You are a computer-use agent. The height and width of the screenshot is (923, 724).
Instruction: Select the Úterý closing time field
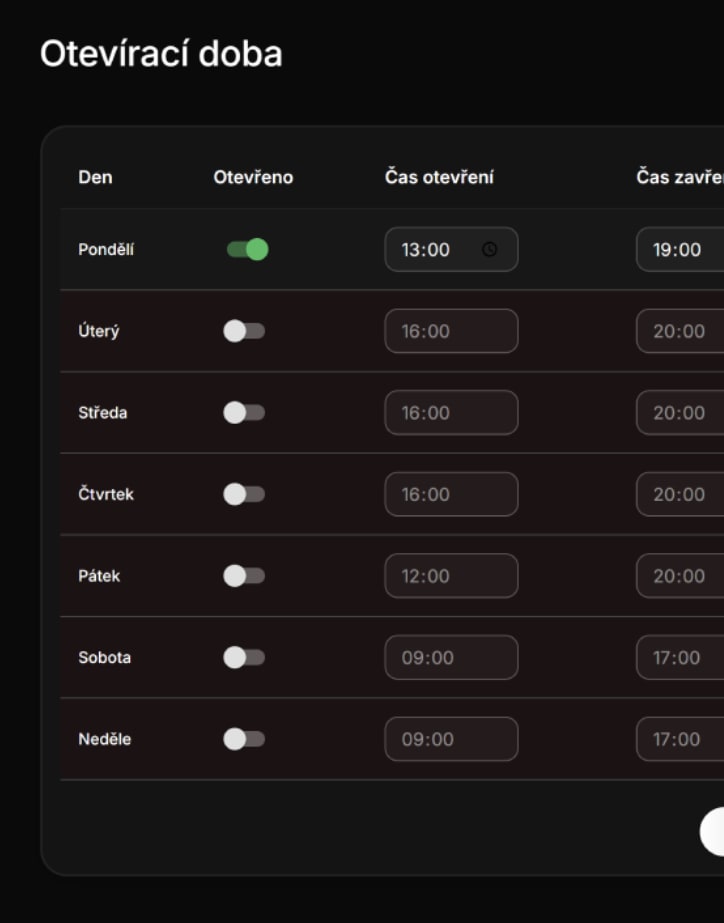[682, 331]
